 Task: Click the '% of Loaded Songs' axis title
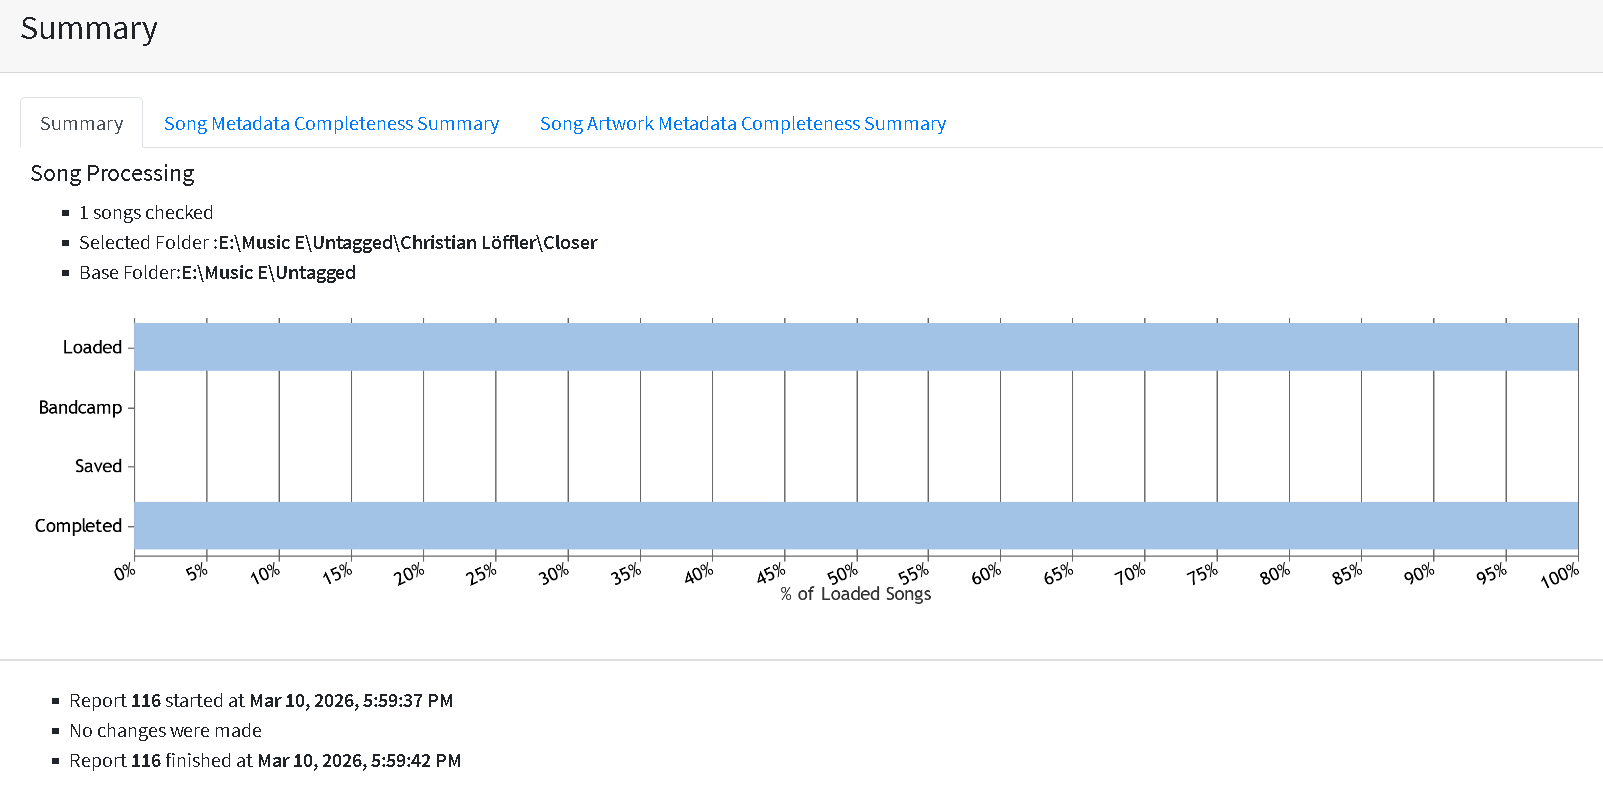[855, 594]
